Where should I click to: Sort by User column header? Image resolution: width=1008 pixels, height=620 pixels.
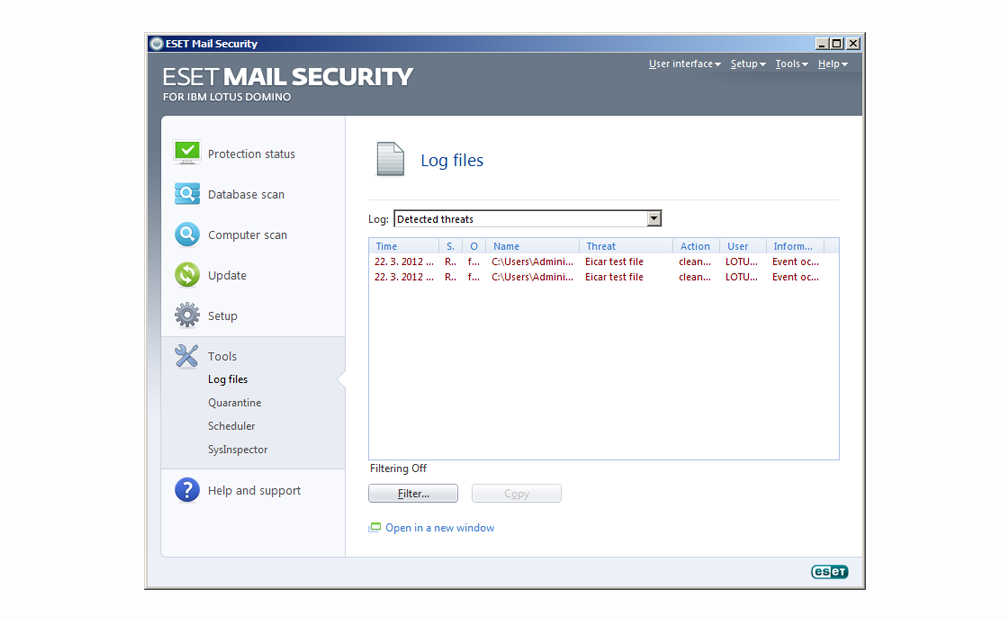[x=742, y=246]
